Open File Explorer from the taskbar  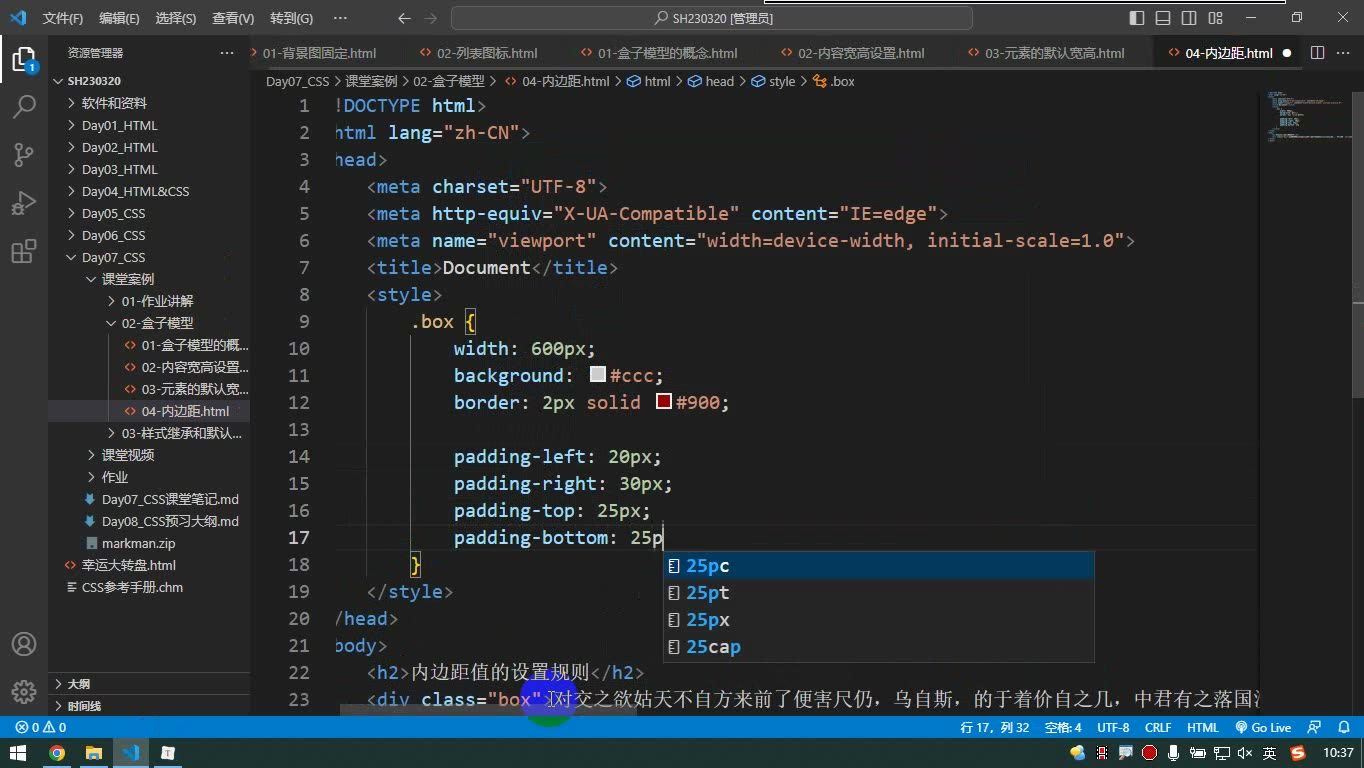pyautogui.click(x=94, y=753)
